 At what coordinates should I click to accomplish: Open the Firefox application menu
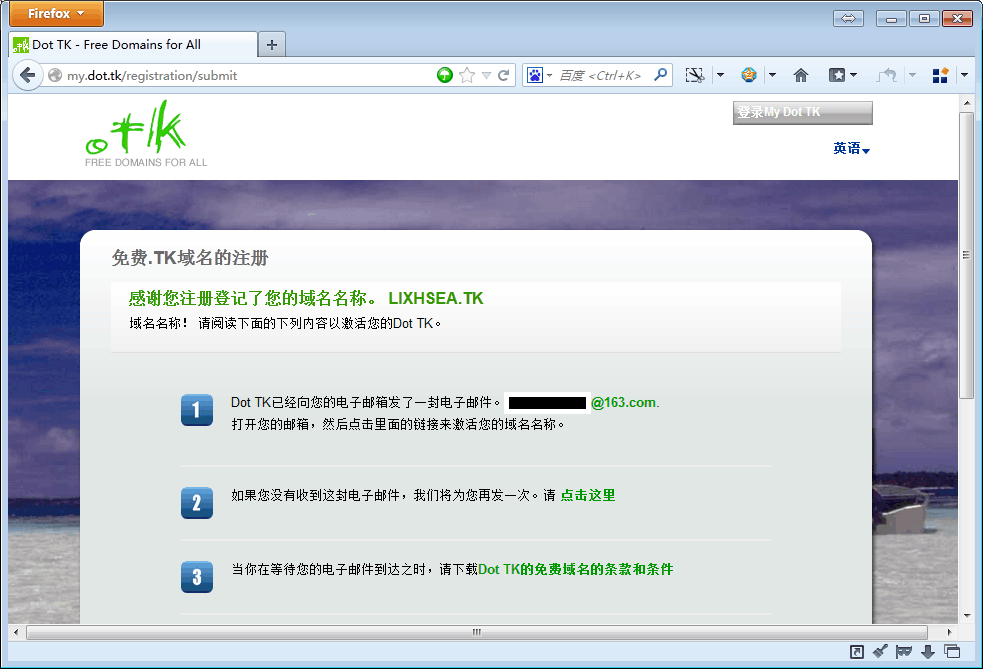pos(57,14)
